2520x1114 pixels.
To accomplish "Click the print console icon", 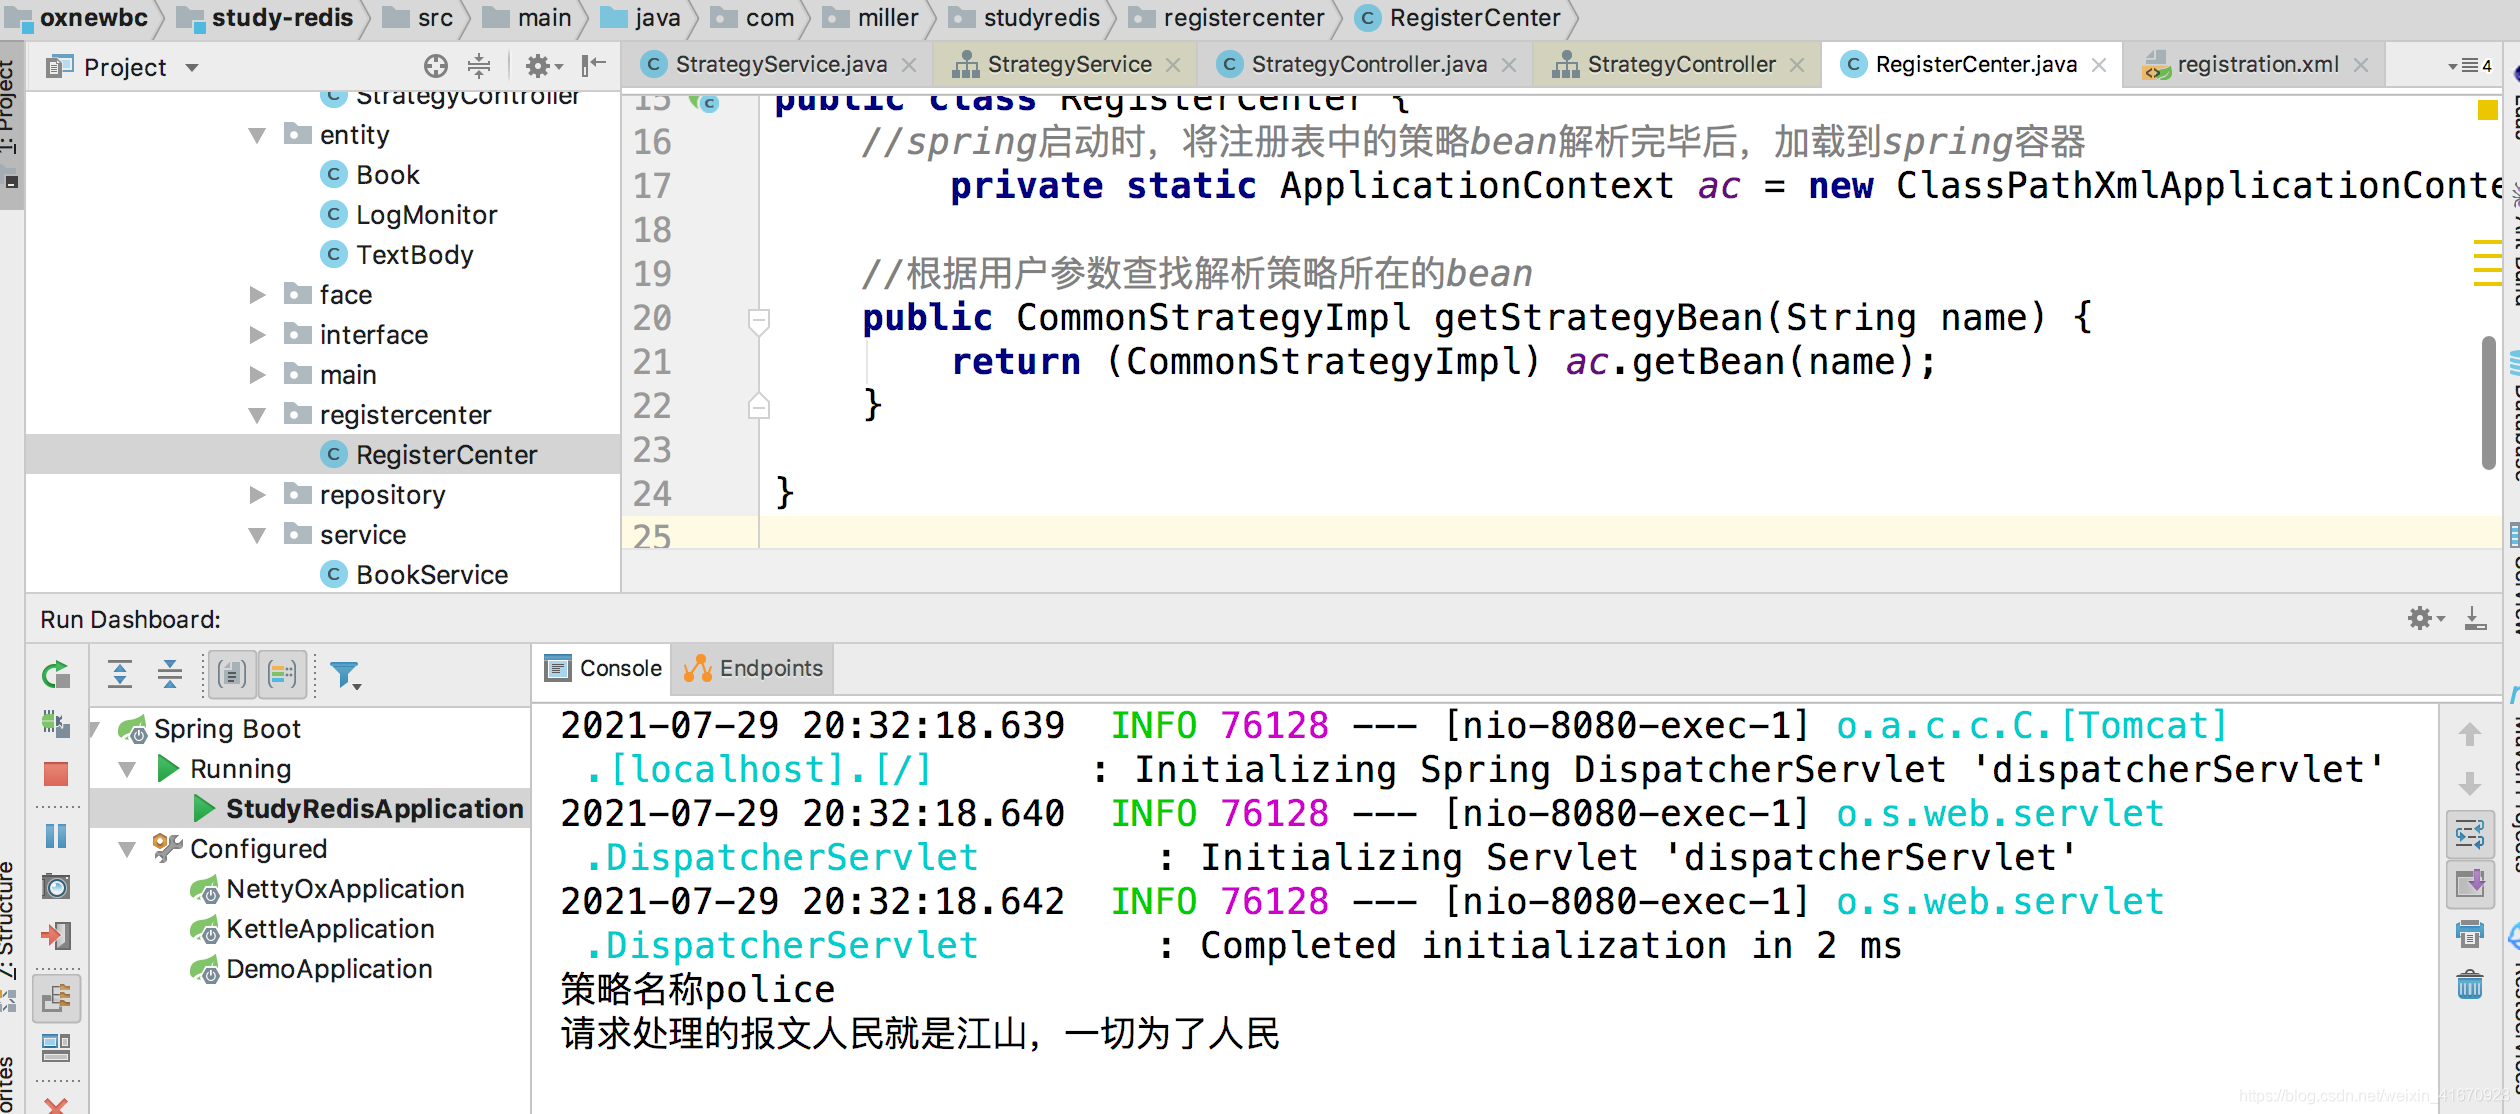I will [2469, 934].
